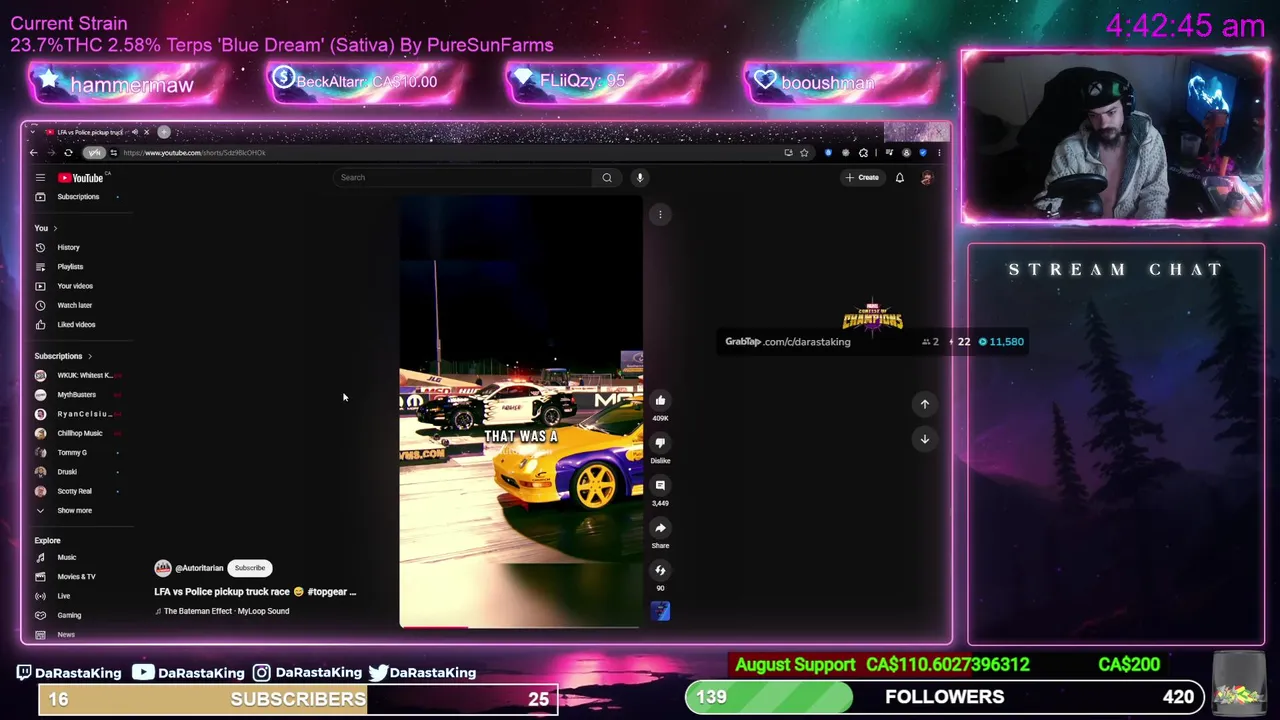Open the browser three-dot menu
The width and height of the screenshot is (1280, 720).
(x=939, y=153)
